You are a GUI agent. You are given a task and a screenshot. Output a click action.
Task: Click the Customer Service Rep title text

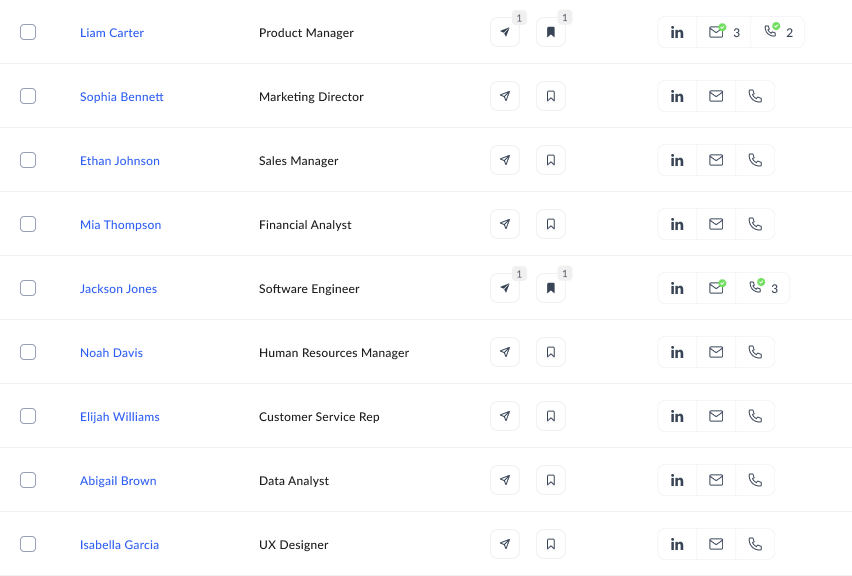[319, 417]
